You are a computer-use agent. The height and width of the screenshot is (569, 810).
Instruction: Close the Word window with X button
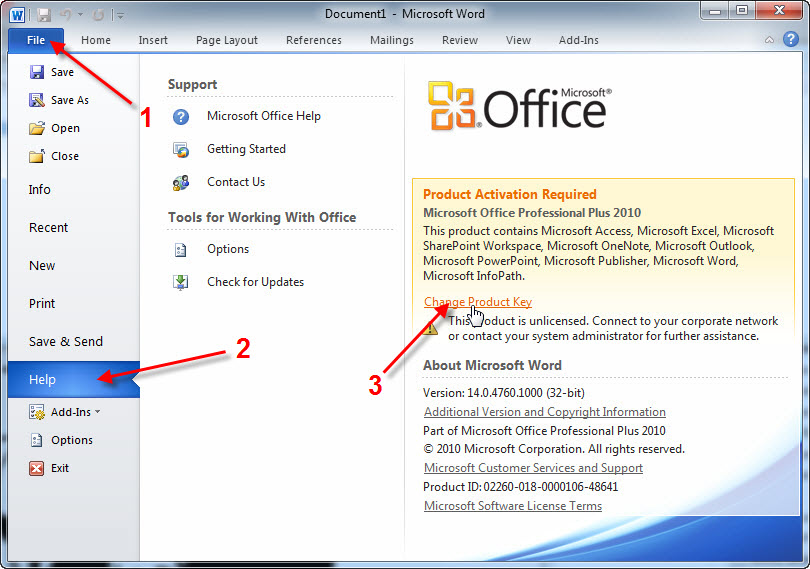click(780, 11)
